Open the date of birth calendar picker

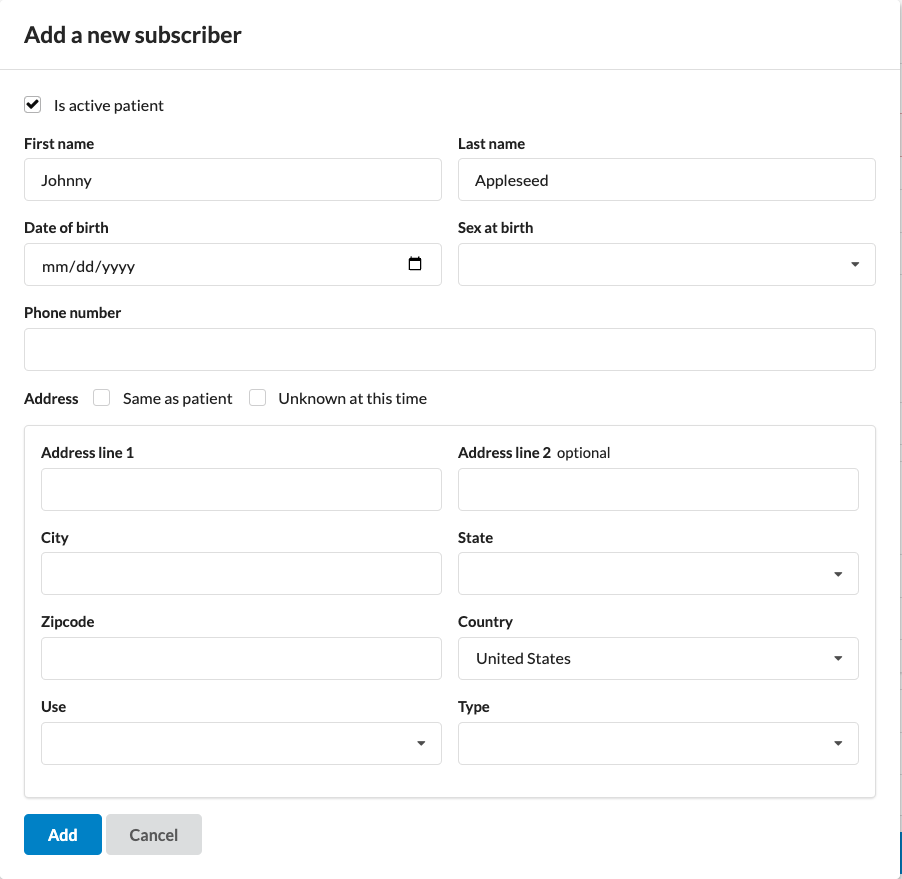(415, 265)
